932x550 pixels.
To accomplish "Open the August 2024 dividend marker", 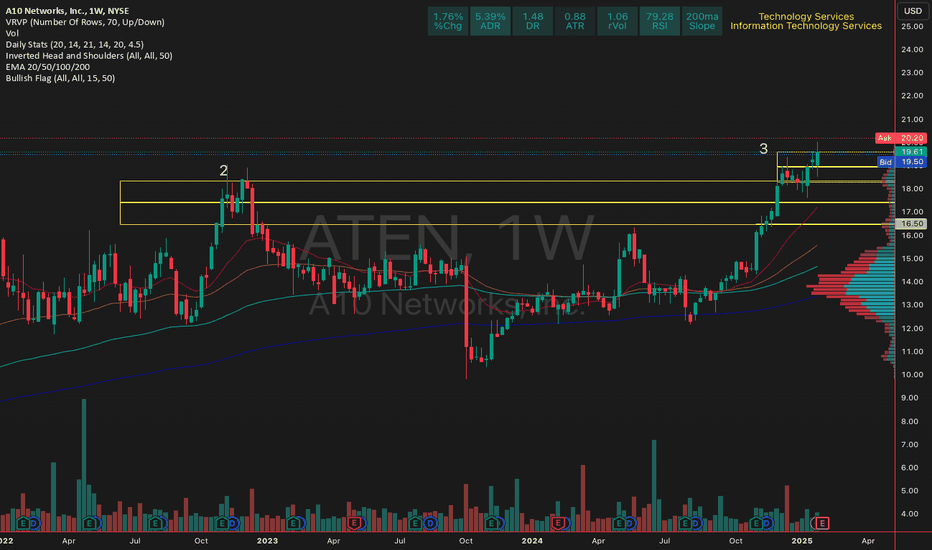I will click(x=696, y=523).
